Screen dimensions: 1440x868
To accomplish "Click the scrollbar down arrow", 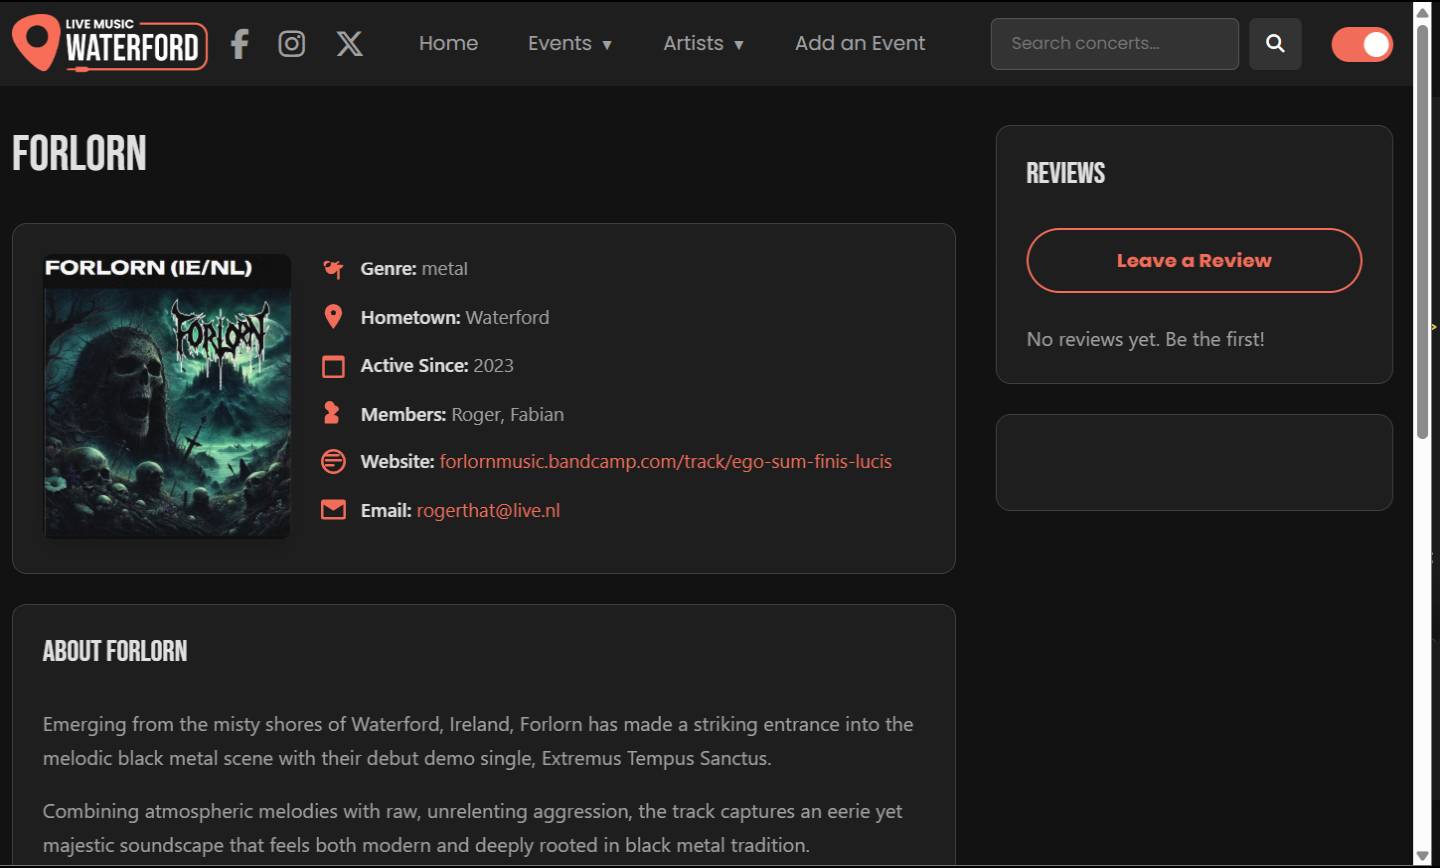I will [x=1422, y=857].
